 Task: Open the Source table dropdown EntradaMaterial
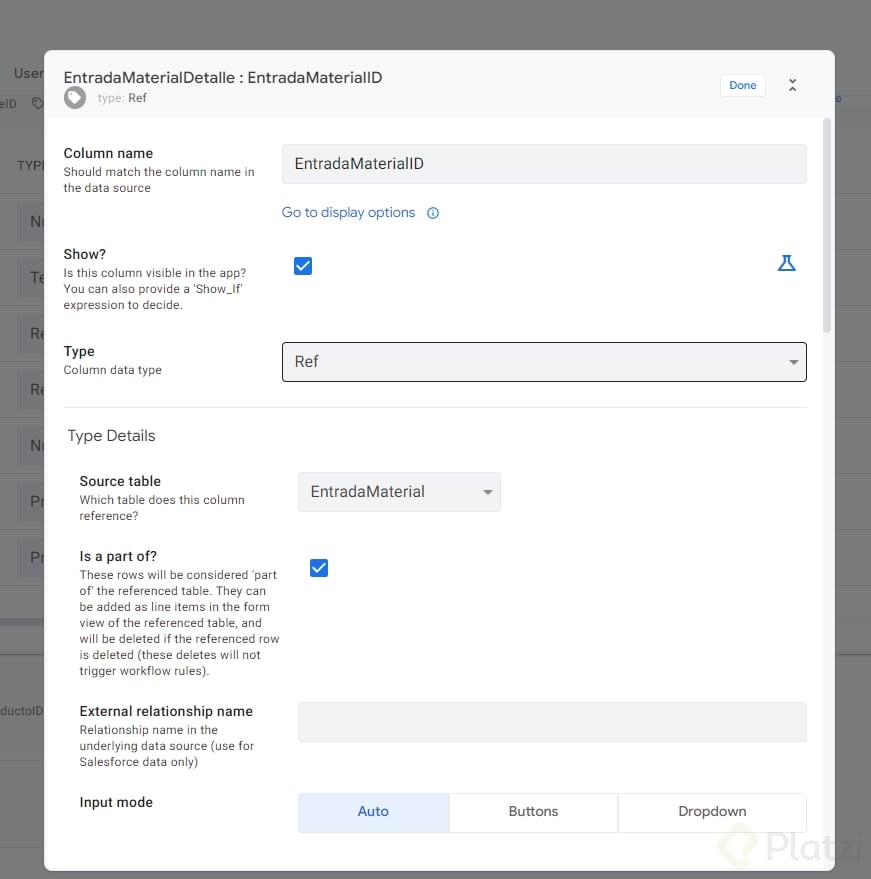pos(399,492)
